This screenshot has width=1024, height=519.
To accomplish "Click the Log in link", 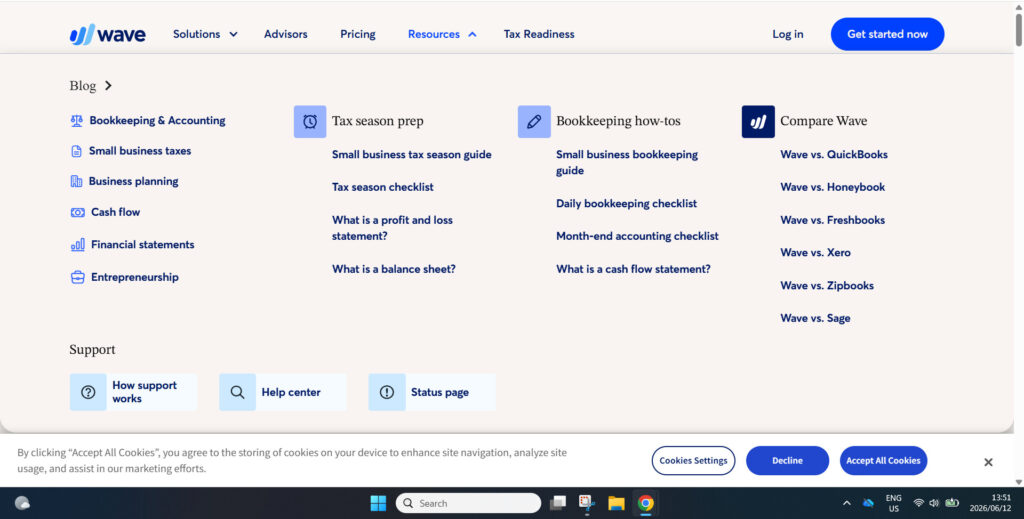I will pos(788,34).
